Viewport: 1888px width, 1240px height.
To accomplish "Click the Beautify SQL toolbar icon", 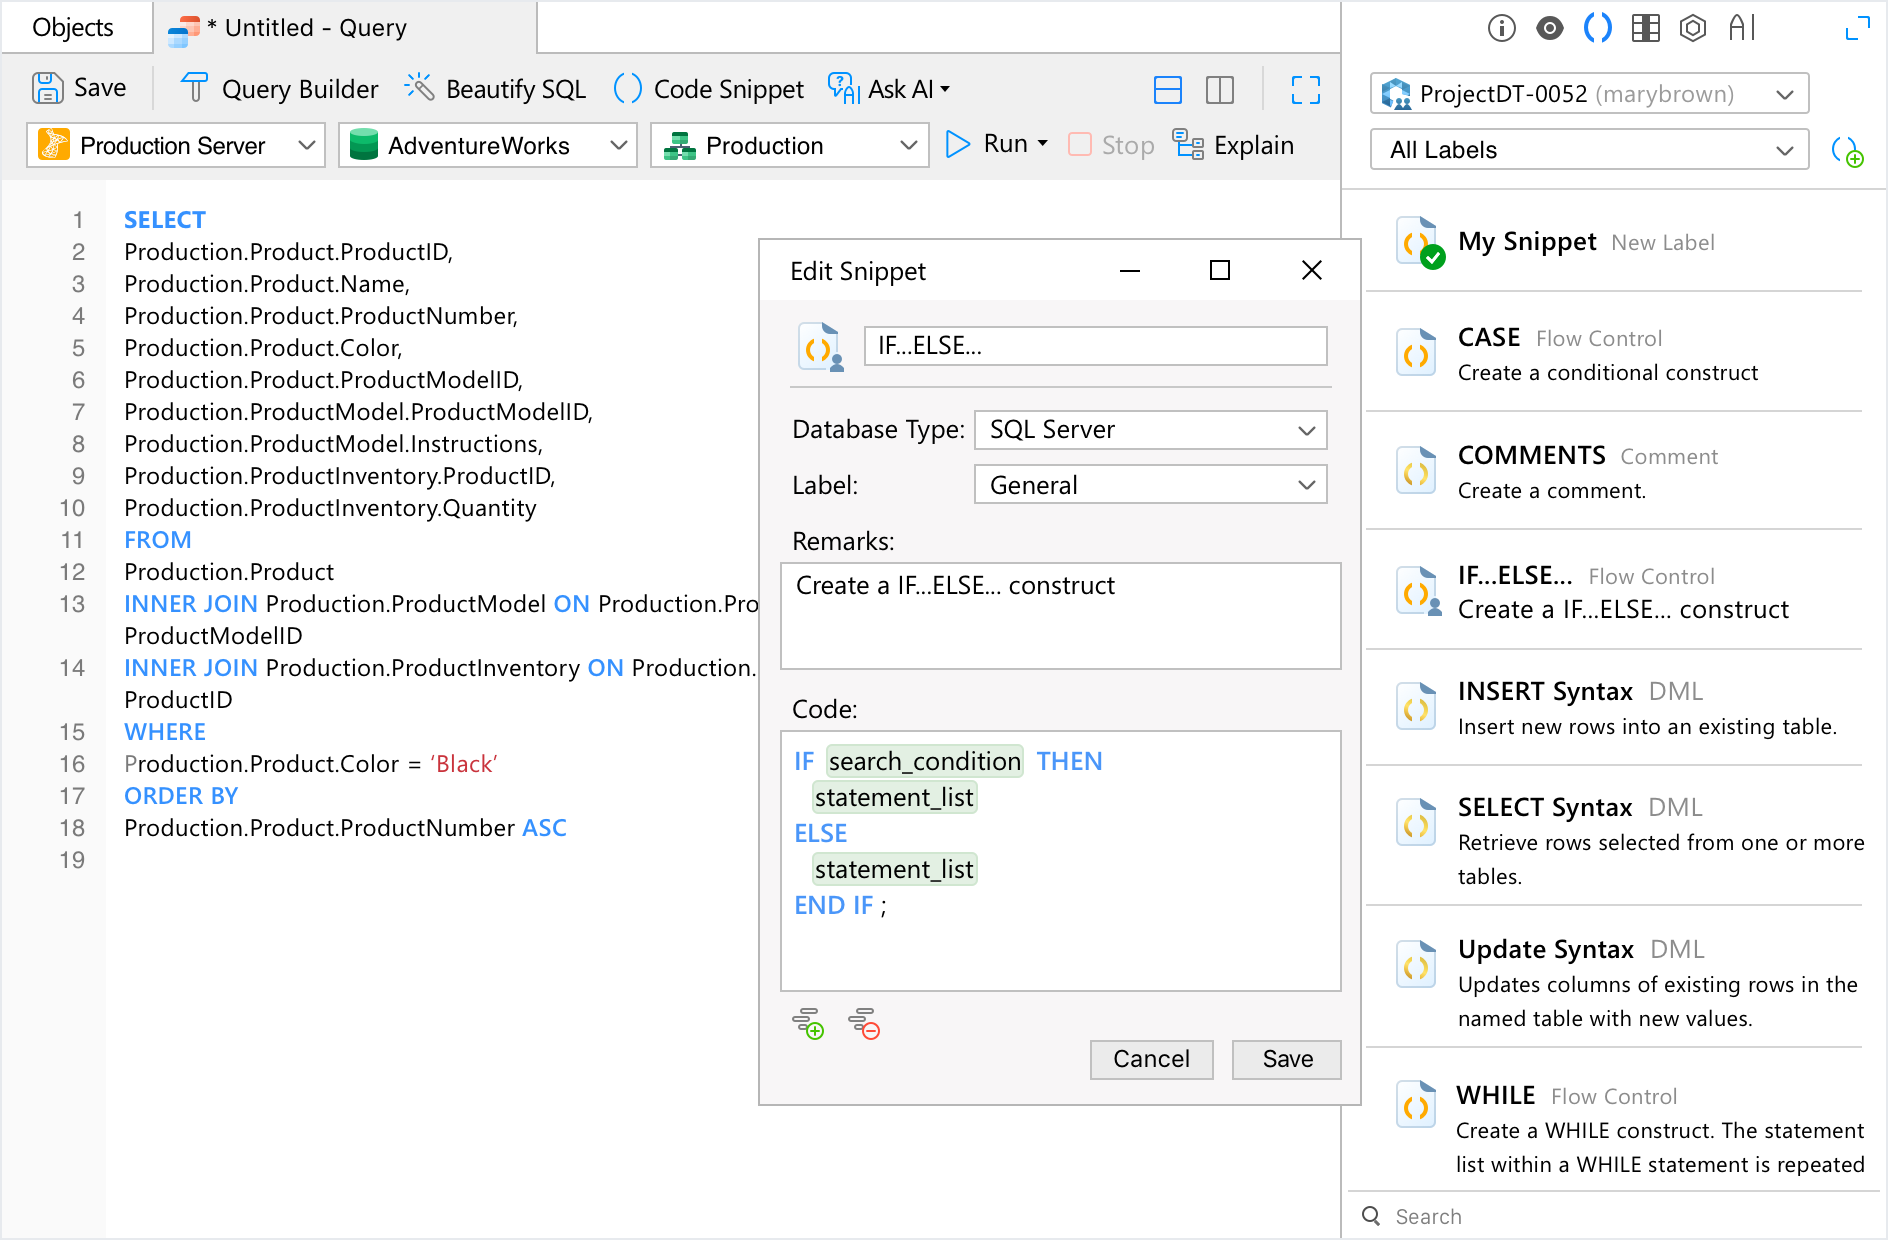I will (420, 89).
